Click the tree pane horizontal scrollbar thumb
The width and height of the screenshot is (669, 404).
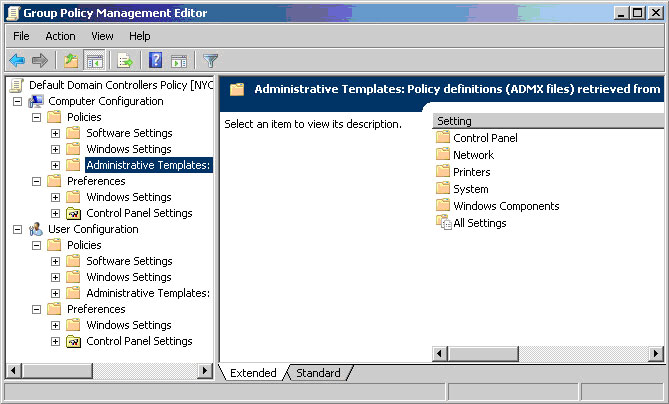[x=57, y=370]
